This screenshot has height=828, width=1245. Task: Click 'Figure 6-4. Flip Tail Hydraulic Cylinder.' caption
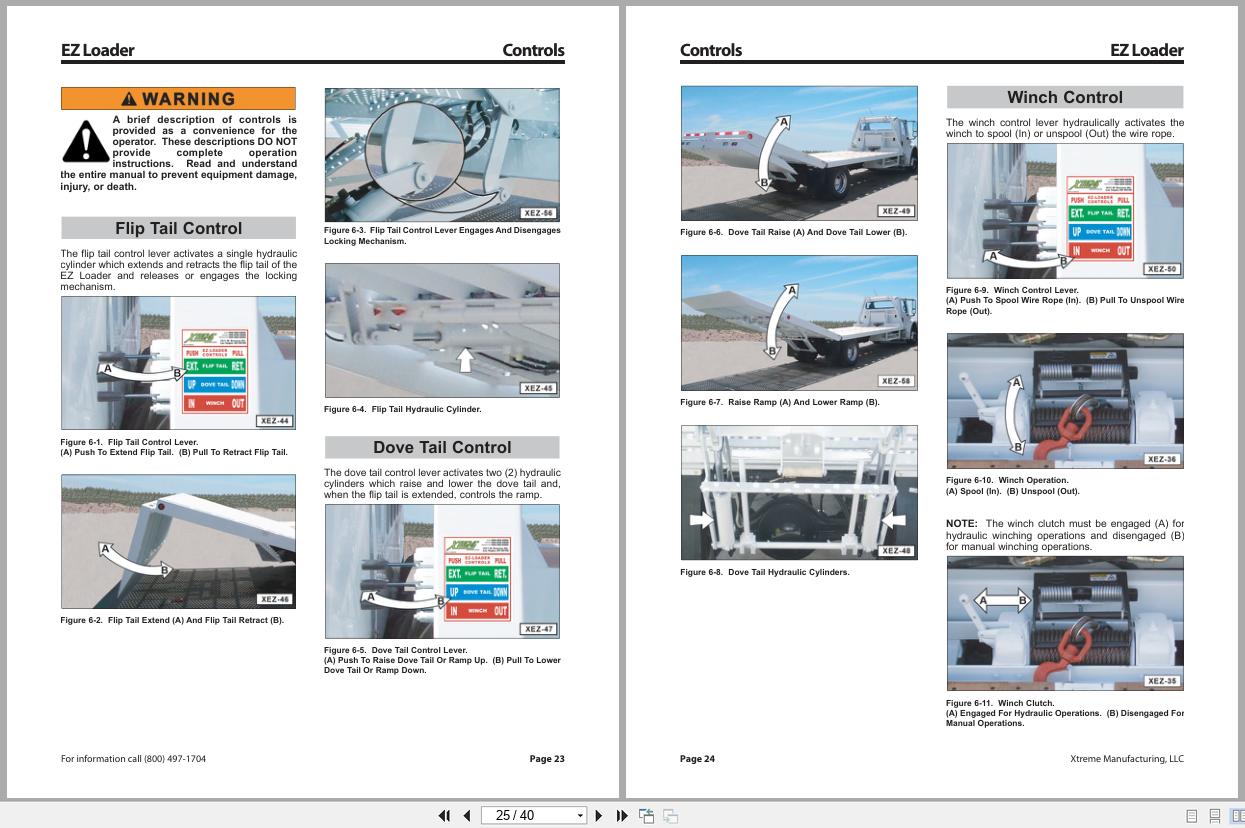(x=402, y=409)
